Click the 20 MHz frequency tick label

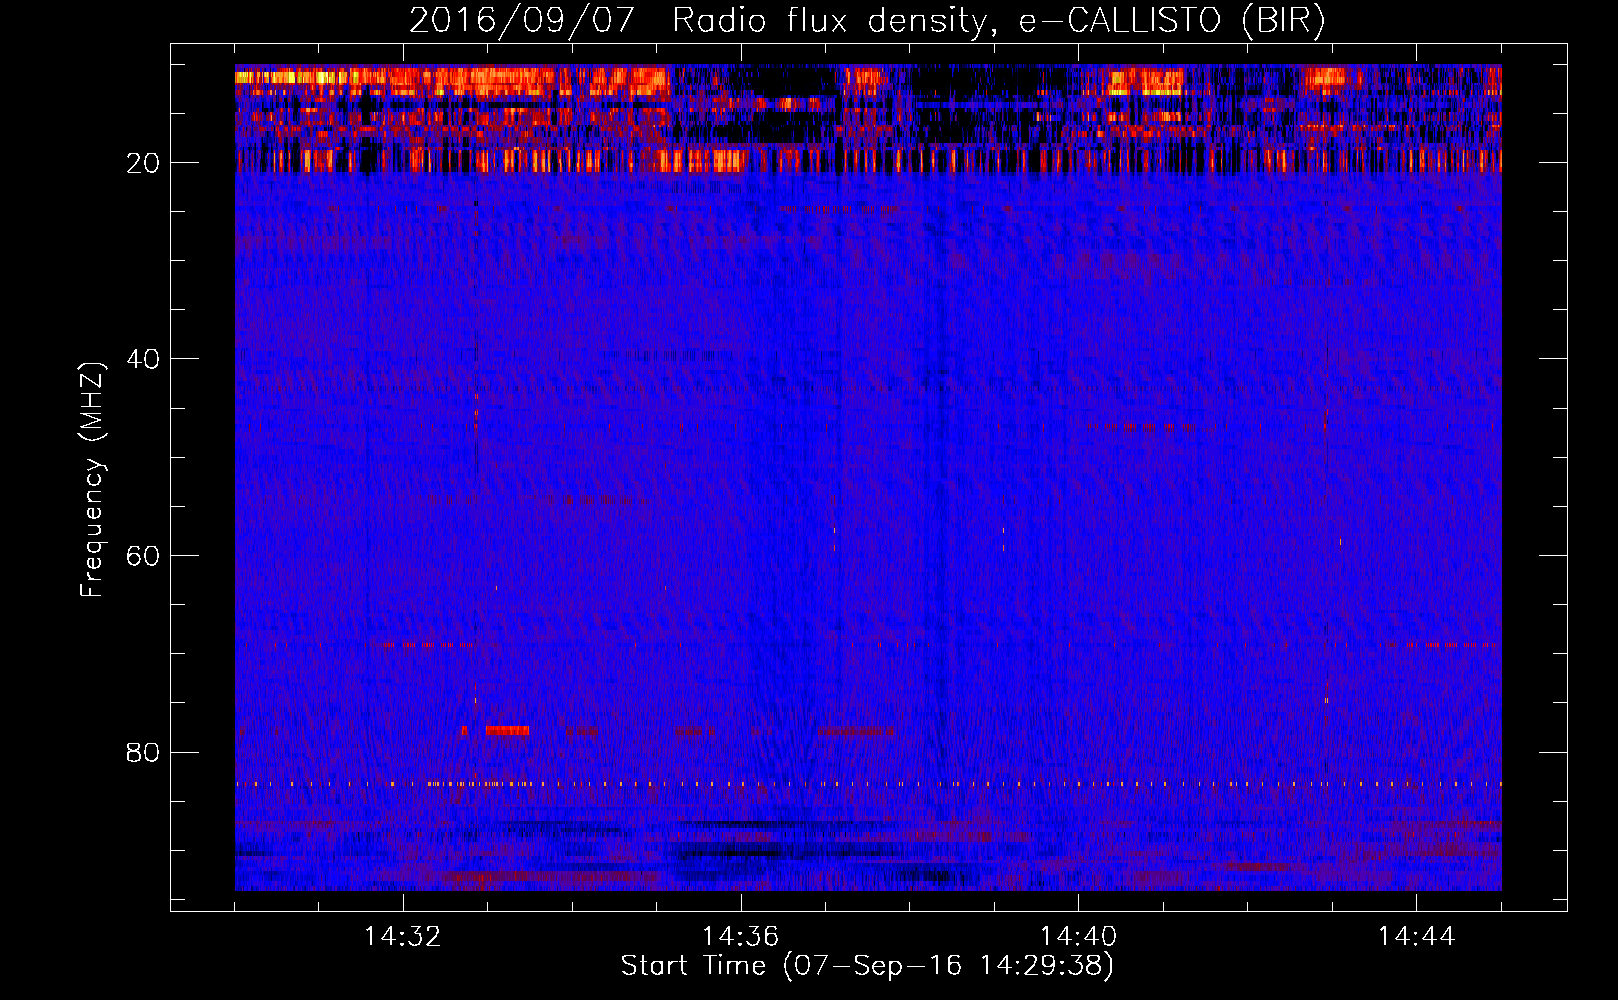pos(143,163)
